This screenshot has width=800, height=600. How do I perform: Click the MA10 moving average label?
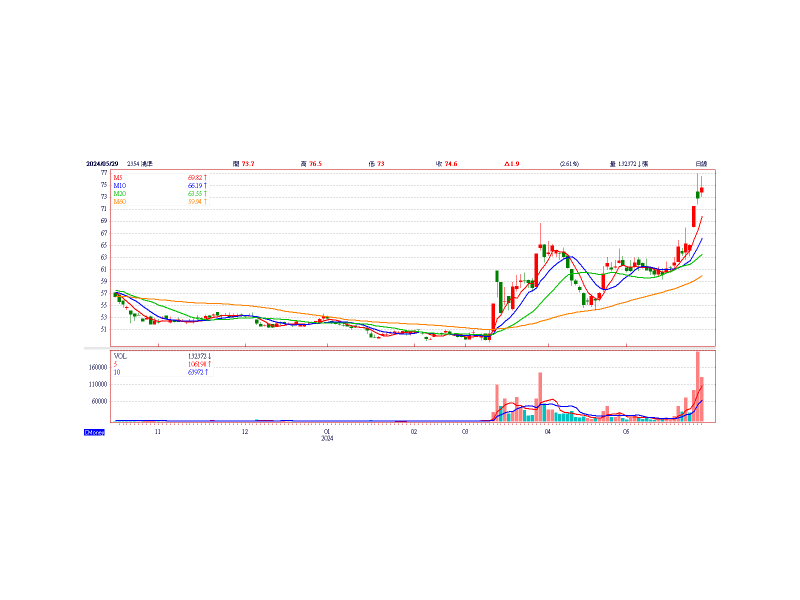tap(119, 185)
